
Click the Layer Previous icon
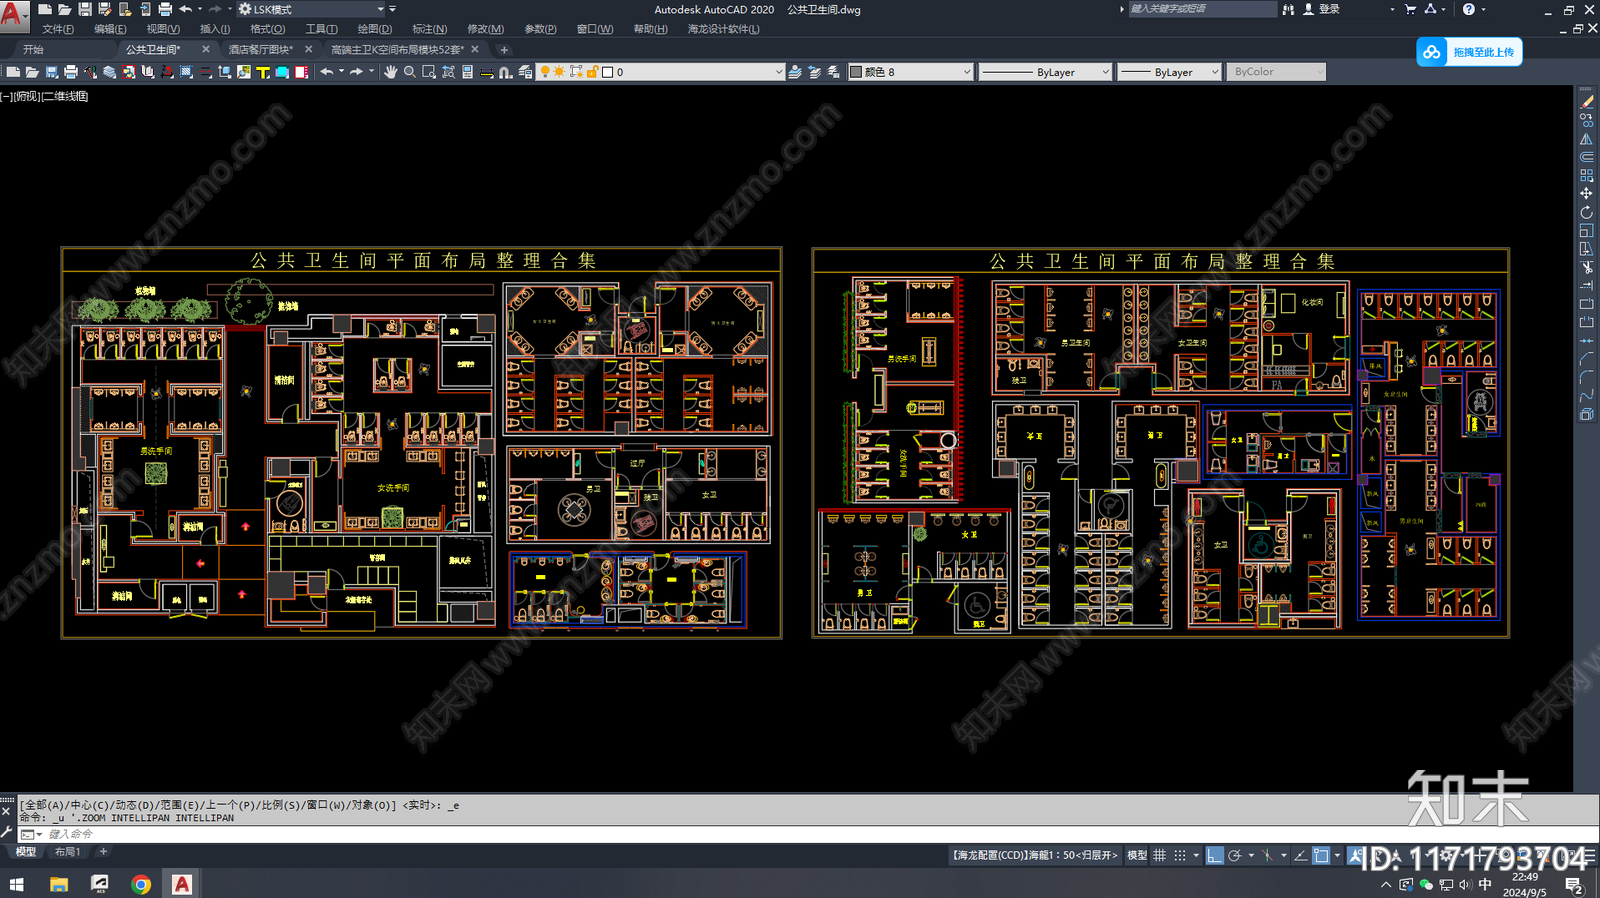point(815,72)
